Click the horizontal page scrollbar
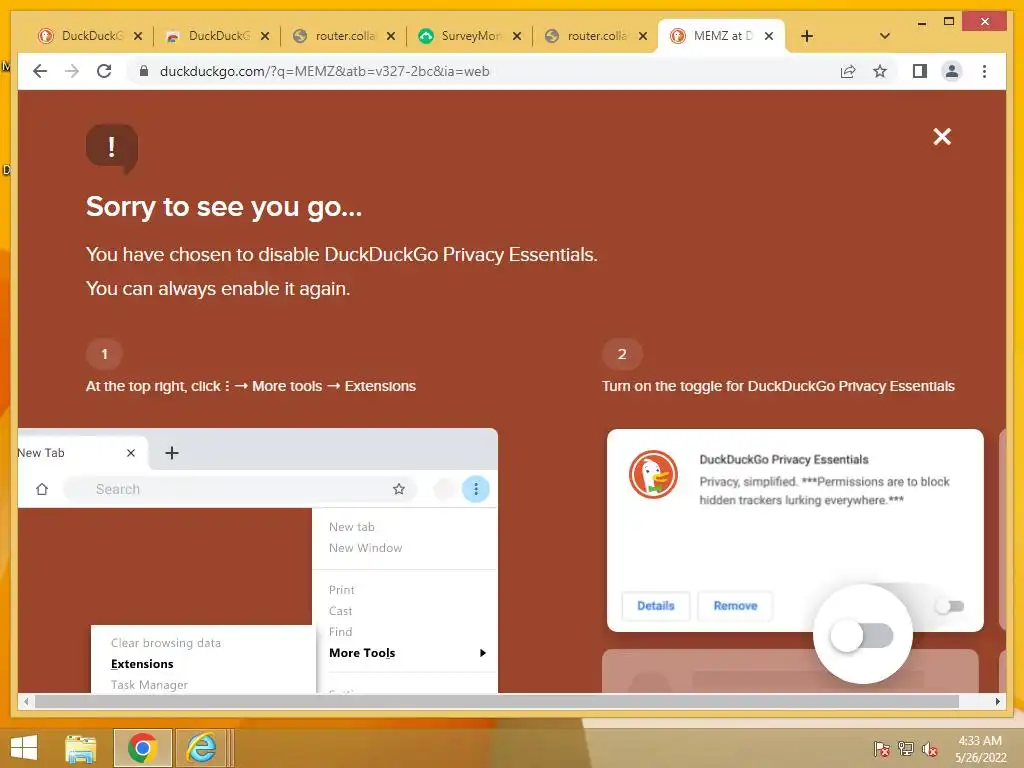 tap(496, 701)
